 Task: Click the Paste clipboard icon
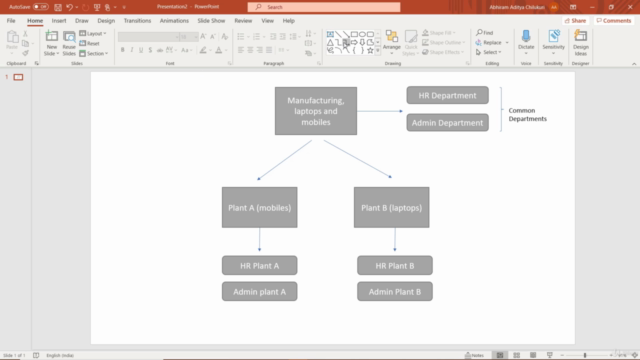[12, 37]
